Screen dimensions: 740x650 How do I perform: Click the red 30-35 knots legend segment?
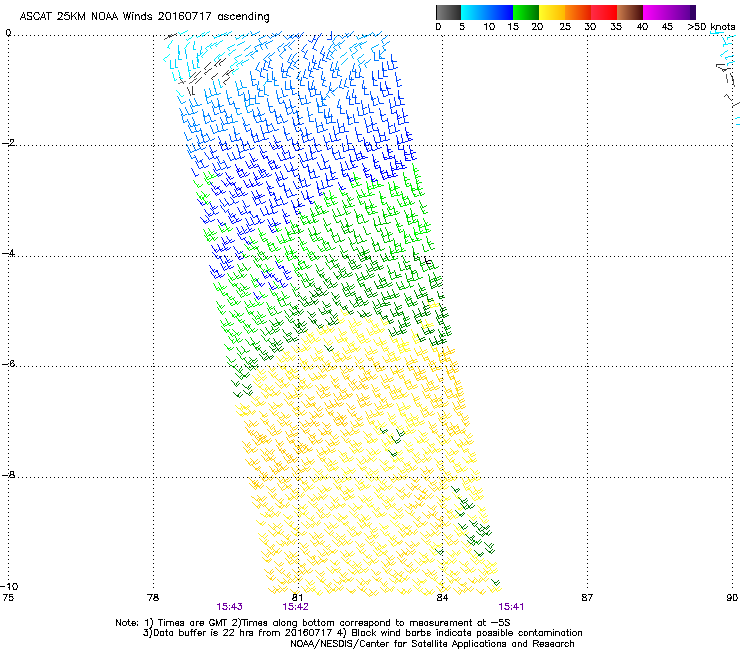click(x=604, y=12)
